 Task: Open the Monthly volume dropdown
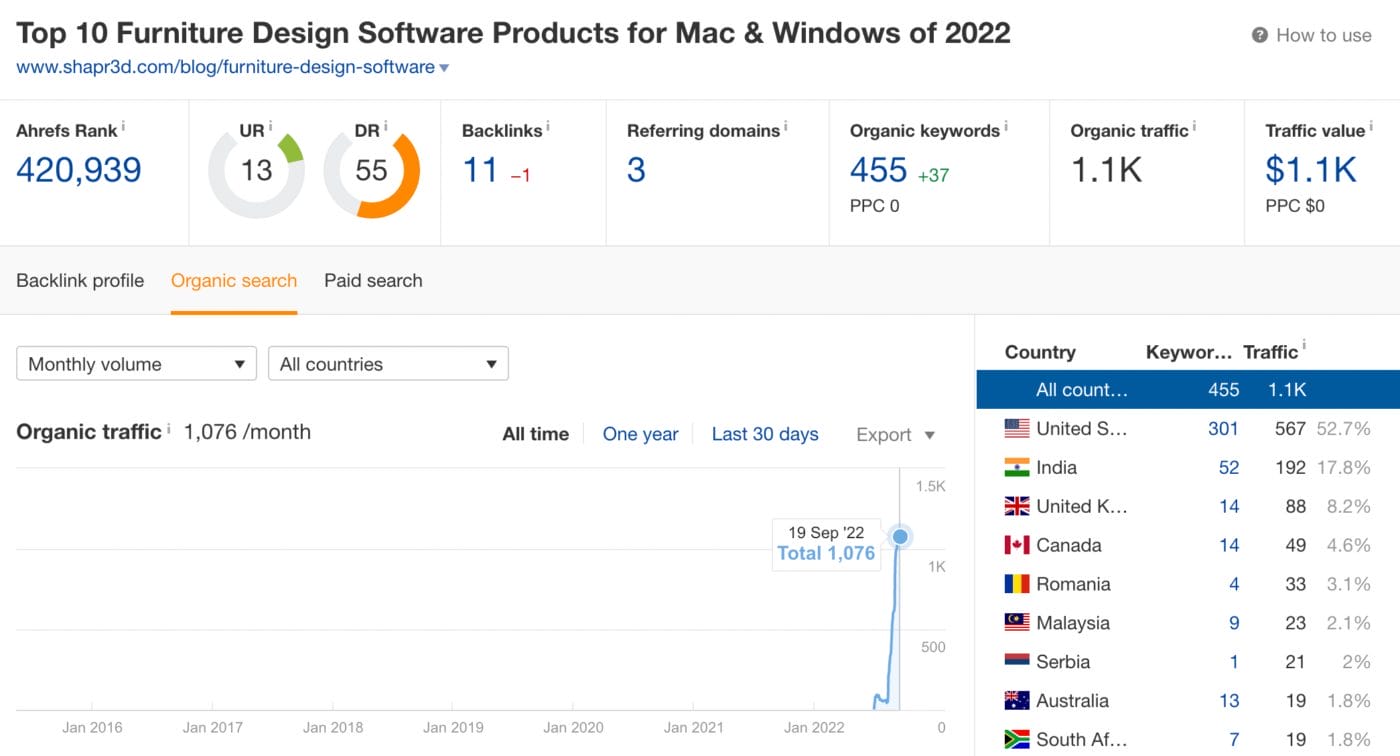tap(136, 364)
